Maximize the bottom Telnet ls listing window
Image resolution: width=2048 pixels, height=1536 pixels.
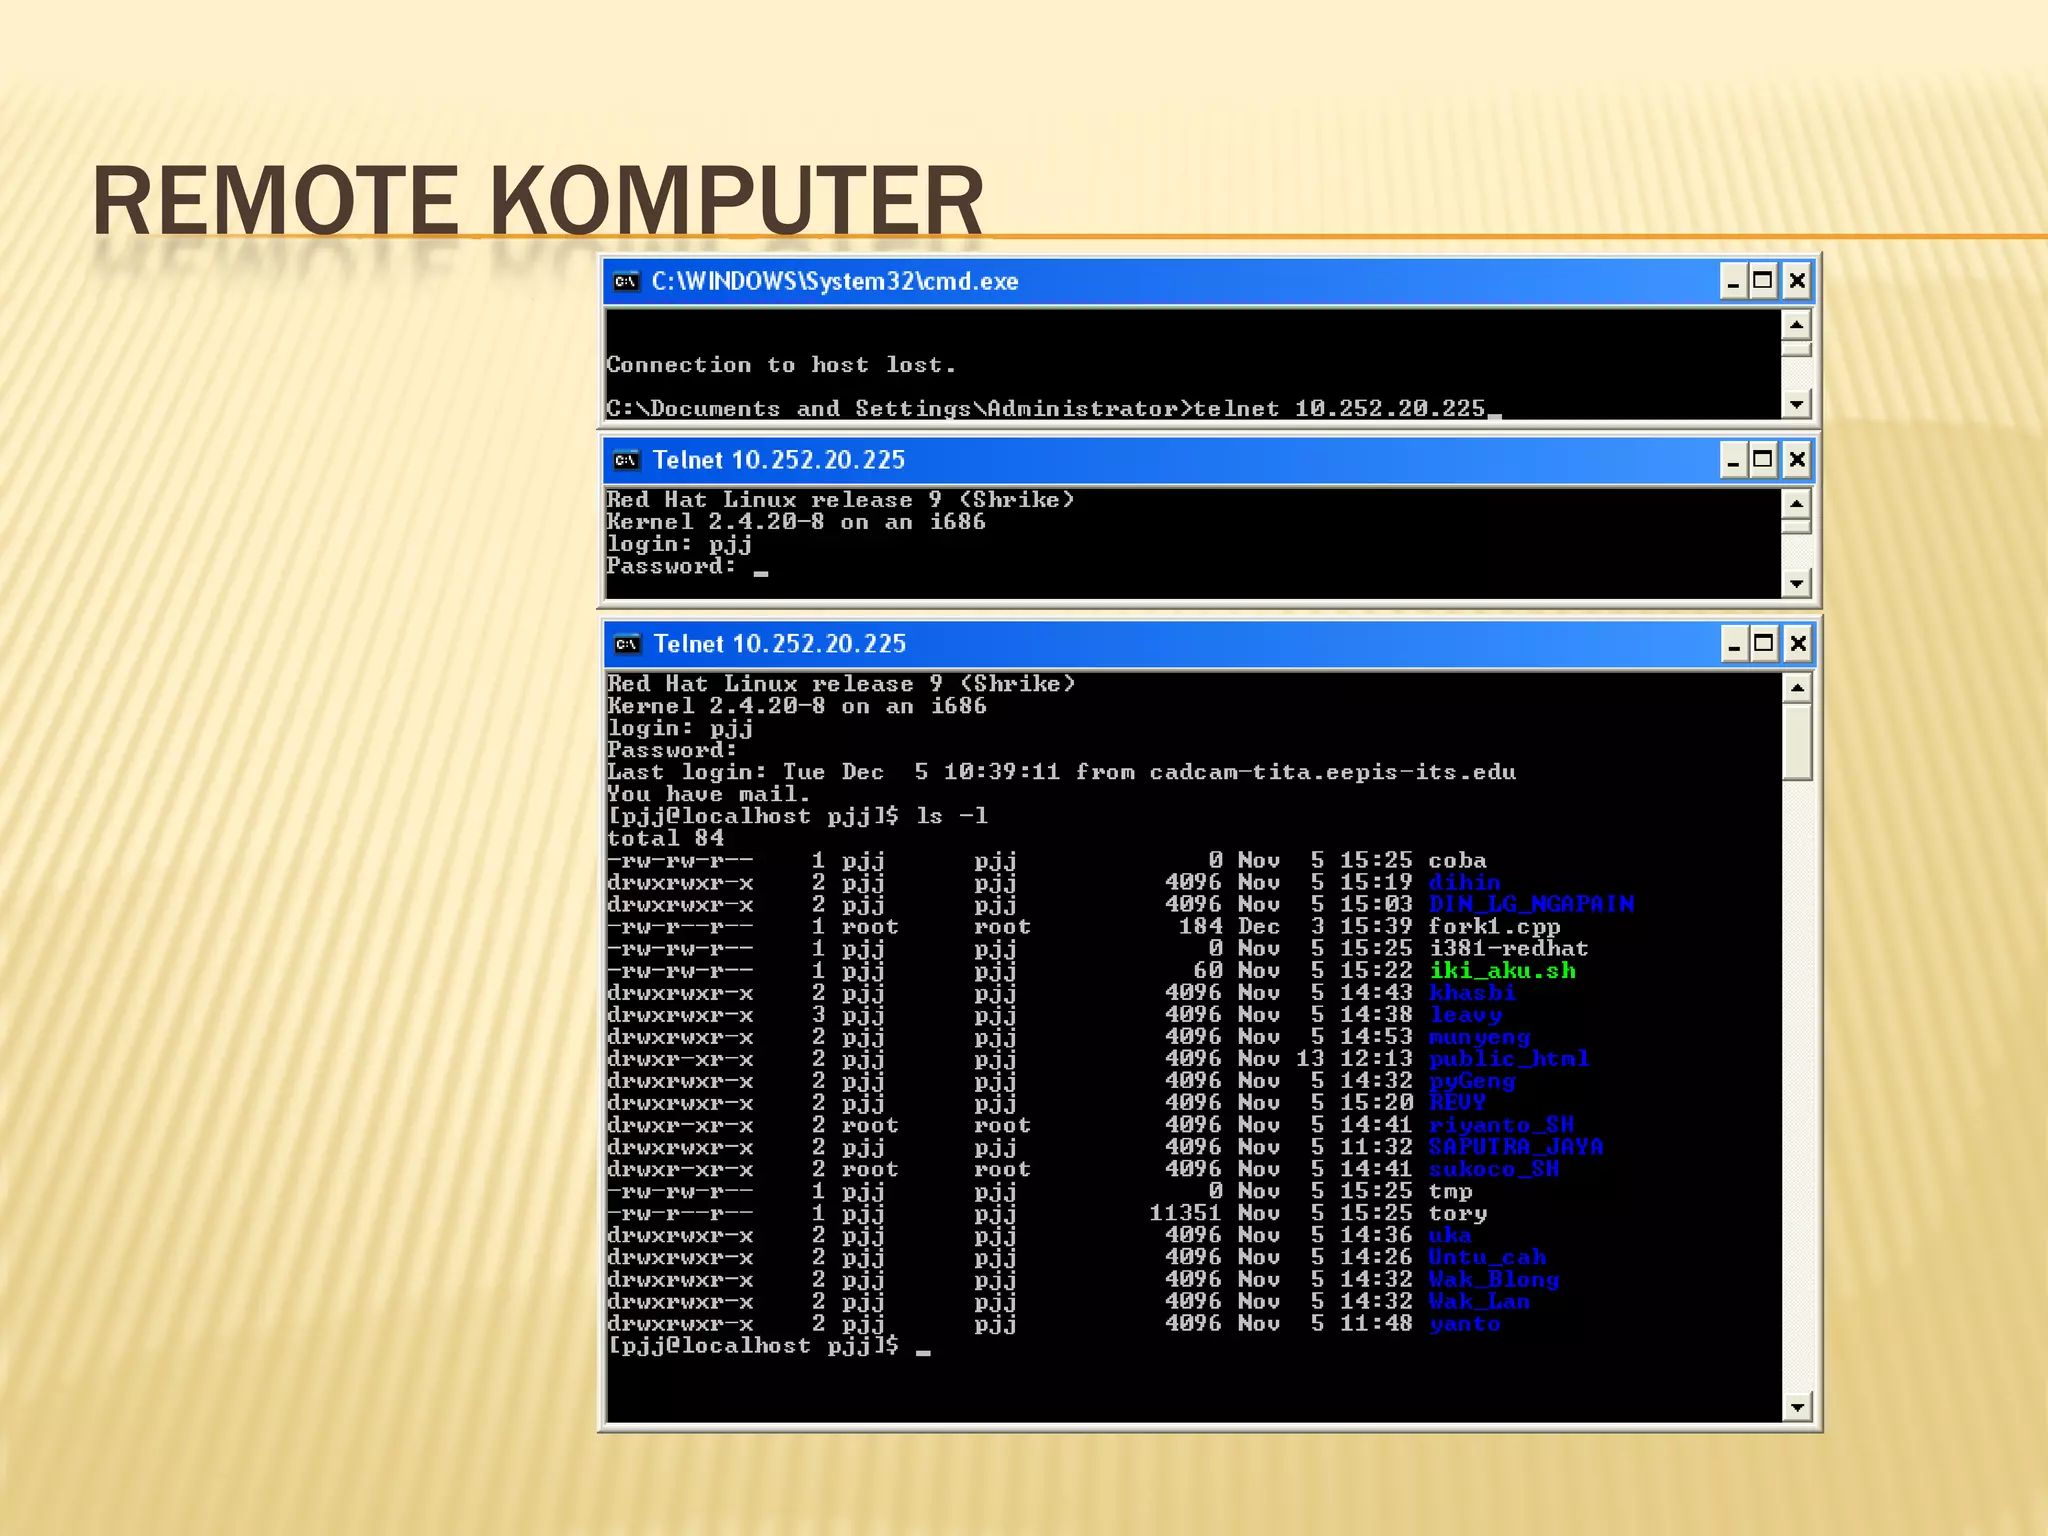tap(1765, 644)
